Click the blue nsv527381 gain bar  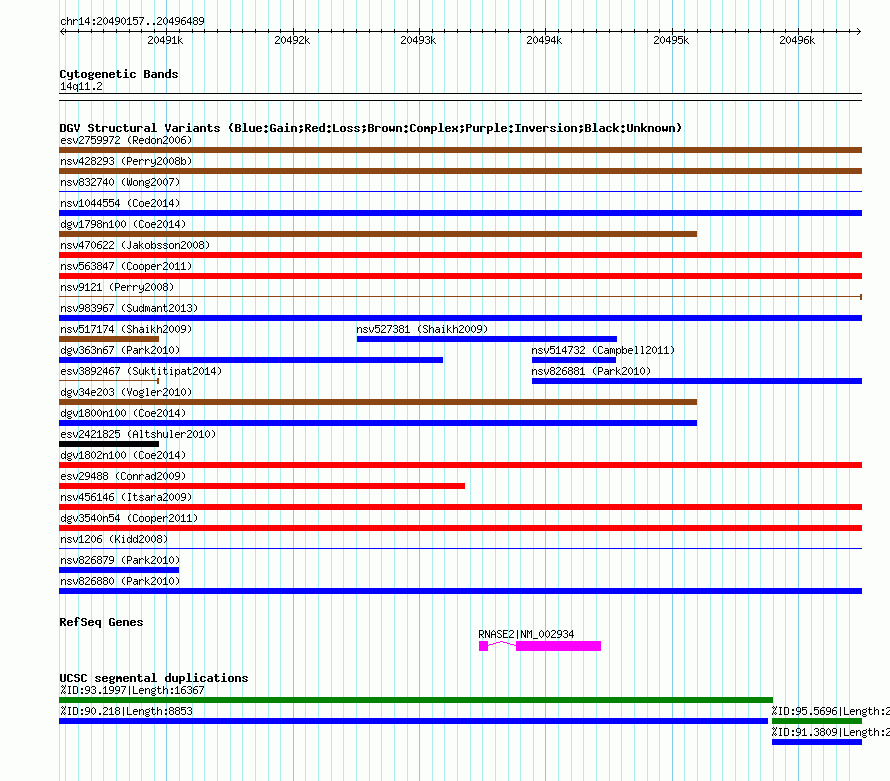pos(487,339)
